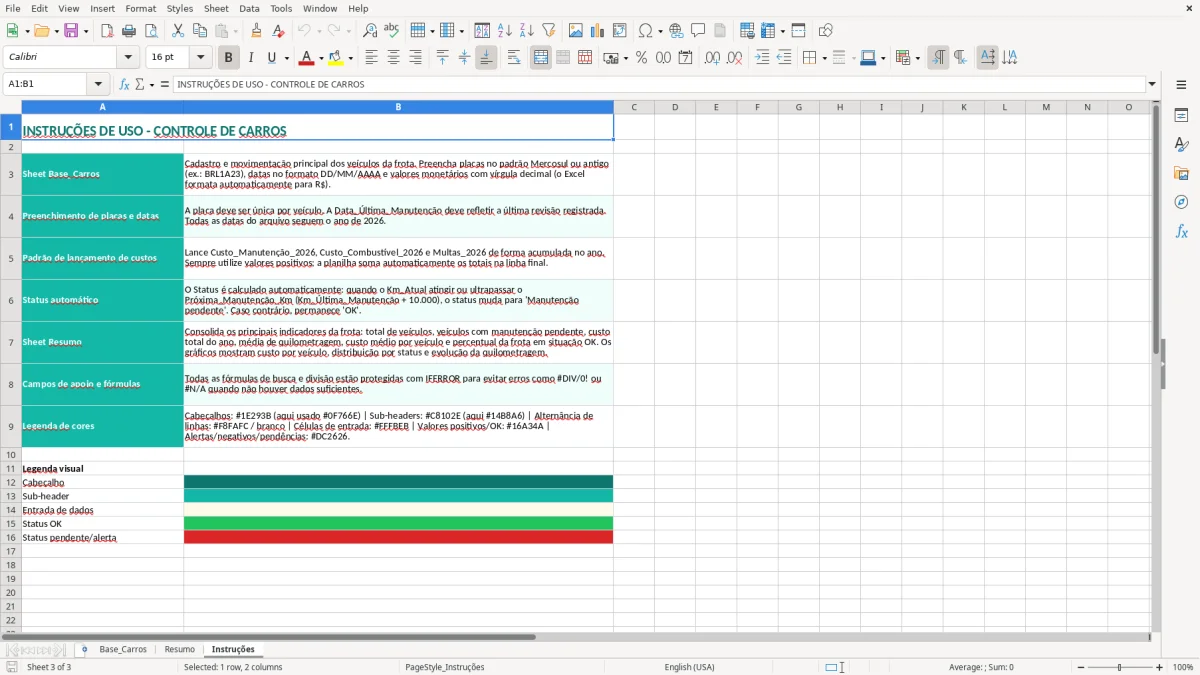1200x675 pixels.
Task: Click English (USA) language in status bar
Action: pos(689,667)
